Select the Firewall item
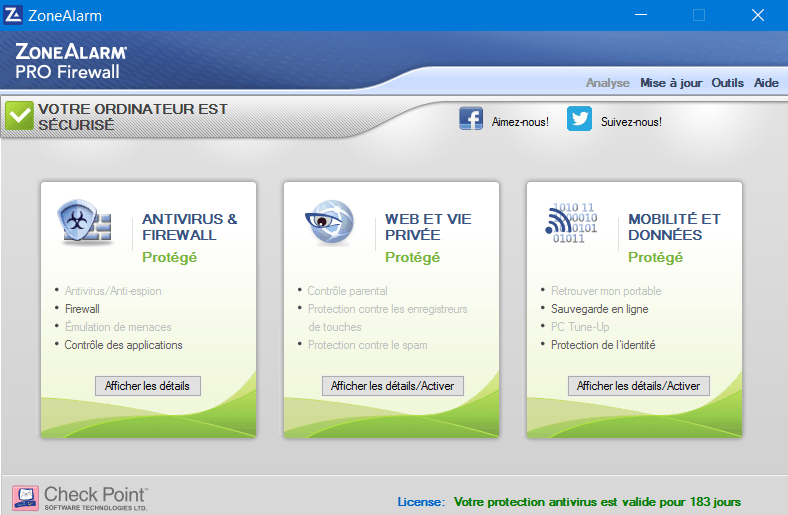The height and width of the screenshot is (515, 788). 82,309
